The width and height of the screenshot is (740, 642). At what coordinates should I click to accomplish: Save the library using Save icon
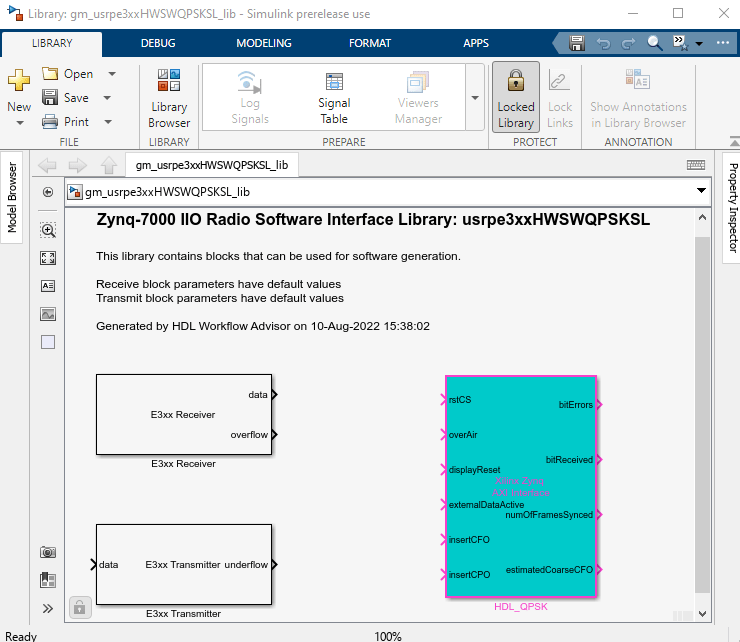(x=50, y=97)
